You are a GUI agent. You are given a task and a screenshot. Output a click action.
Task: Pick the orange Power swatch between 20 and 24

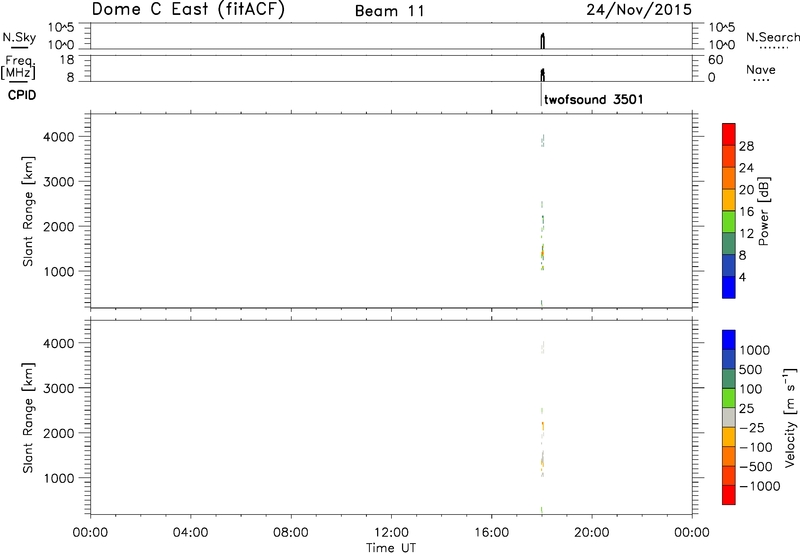click(x=729, y=178)
